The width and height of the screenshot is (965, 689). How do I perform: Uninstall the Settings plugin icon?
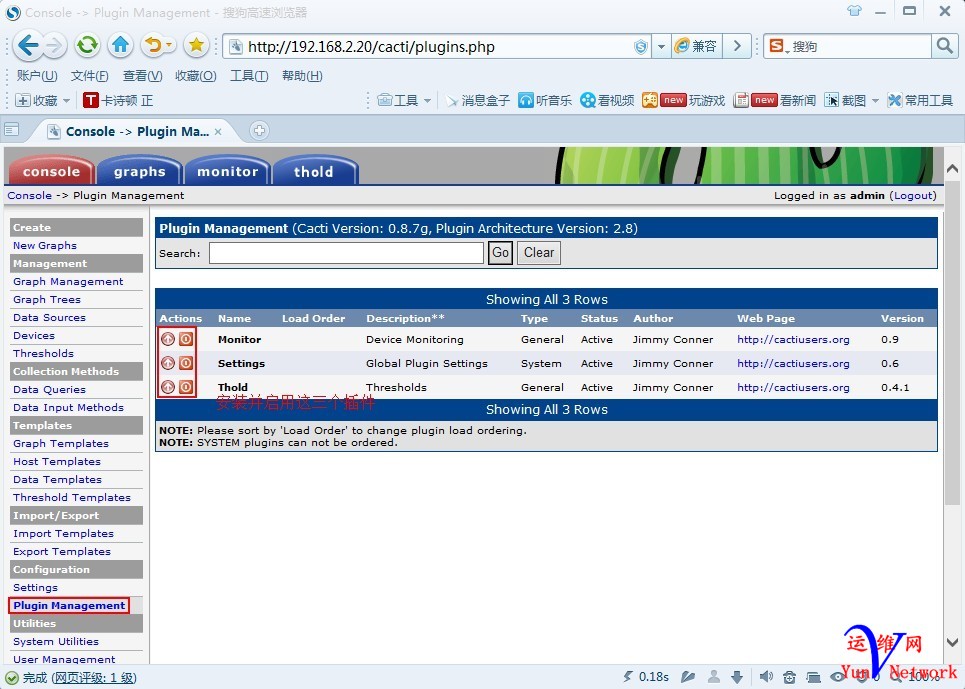click(x=168, y=363)
